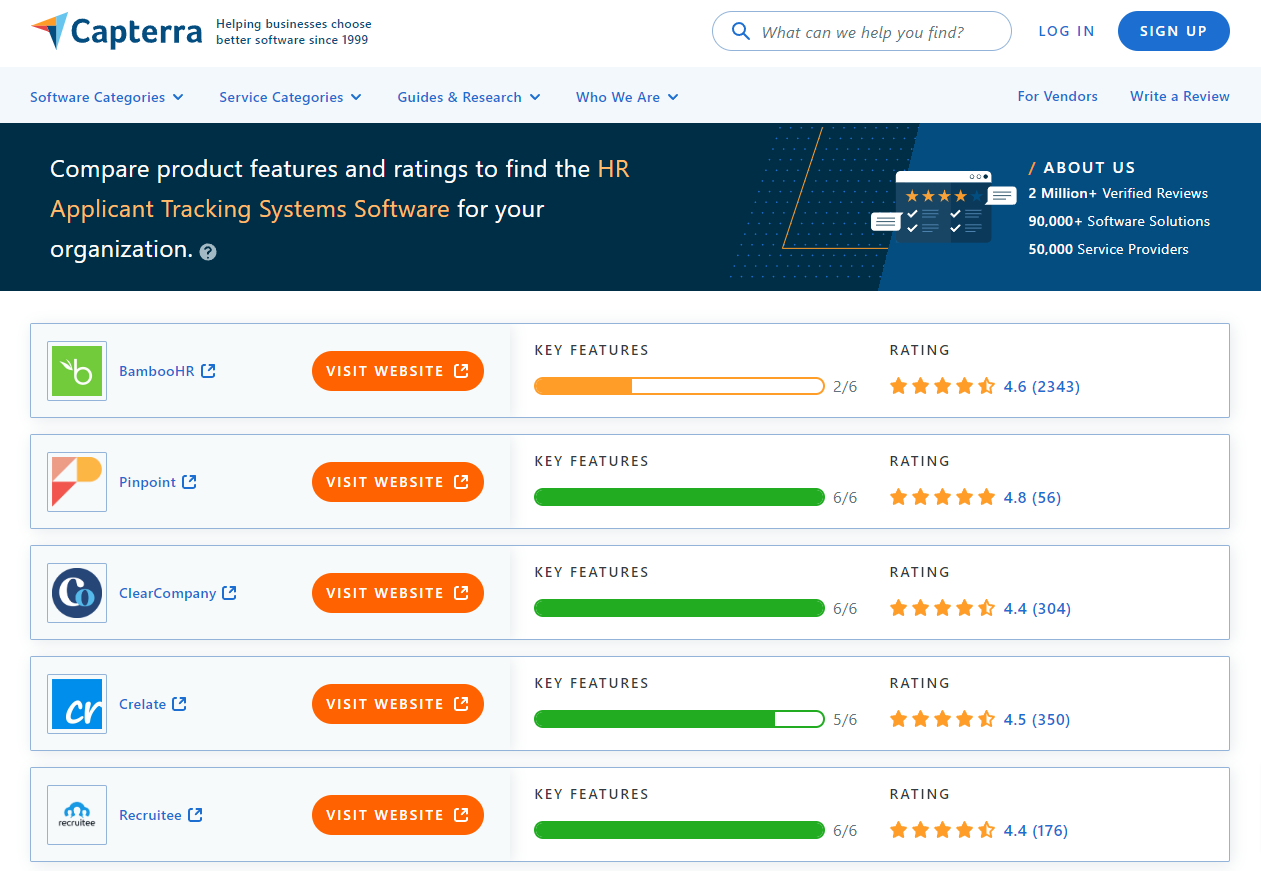The height and width of the screenshot is (871, 1261).
Task: Expand the Service Categories dropdown
Action: [x=290, y=97]
